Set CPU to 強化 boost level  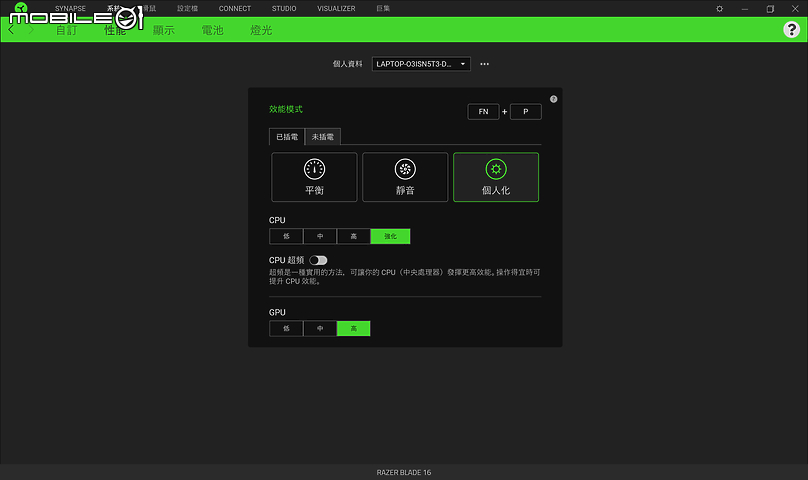coord(390,236)
